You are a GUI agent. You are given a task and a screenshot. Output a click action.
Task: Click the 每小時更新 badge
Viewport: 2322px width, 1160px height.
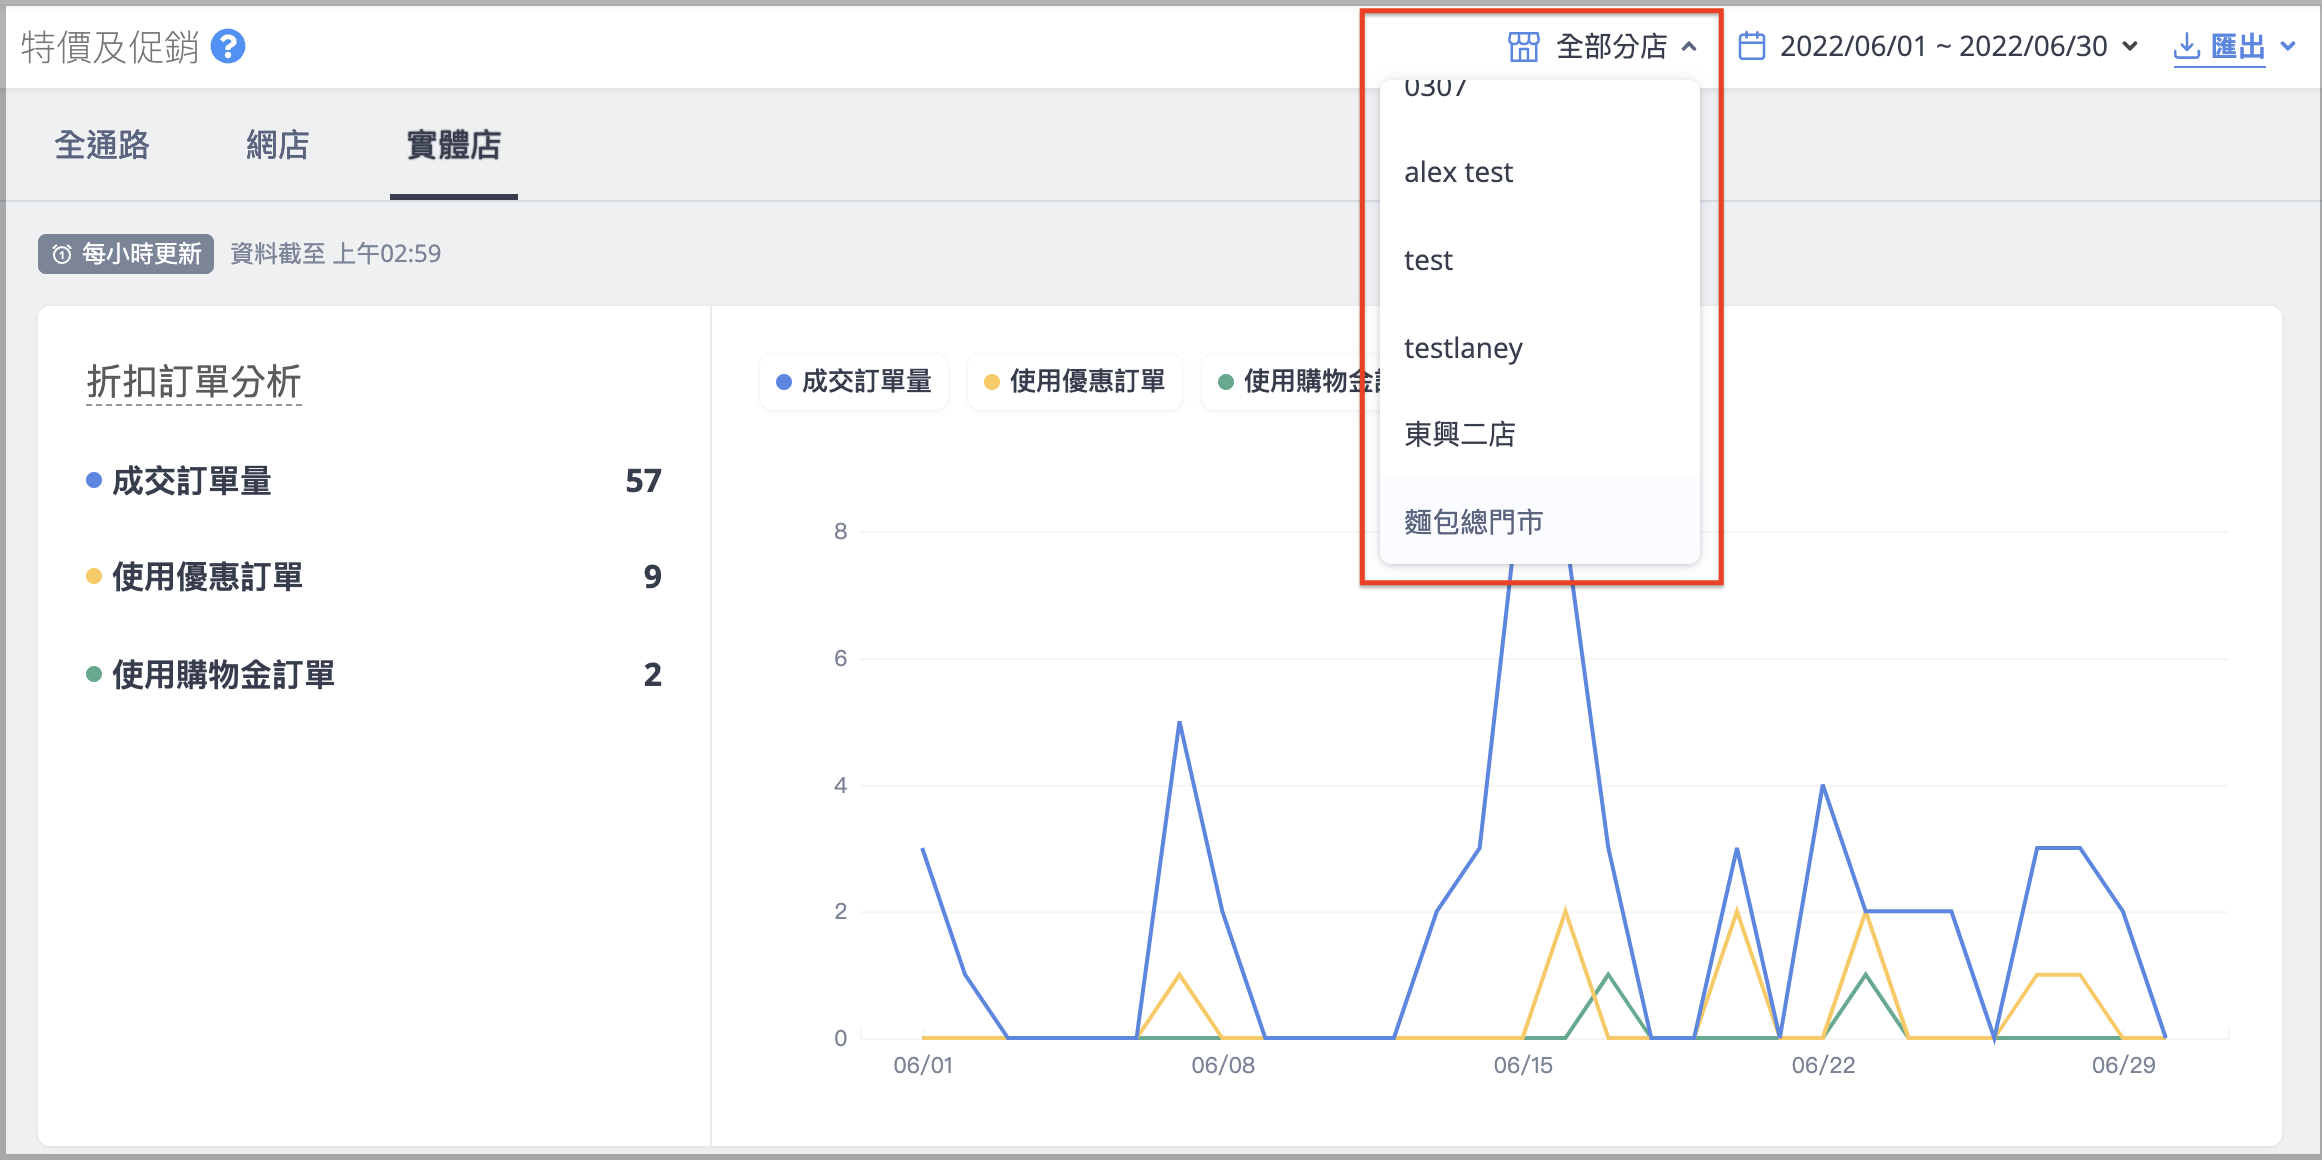(126, 254)
